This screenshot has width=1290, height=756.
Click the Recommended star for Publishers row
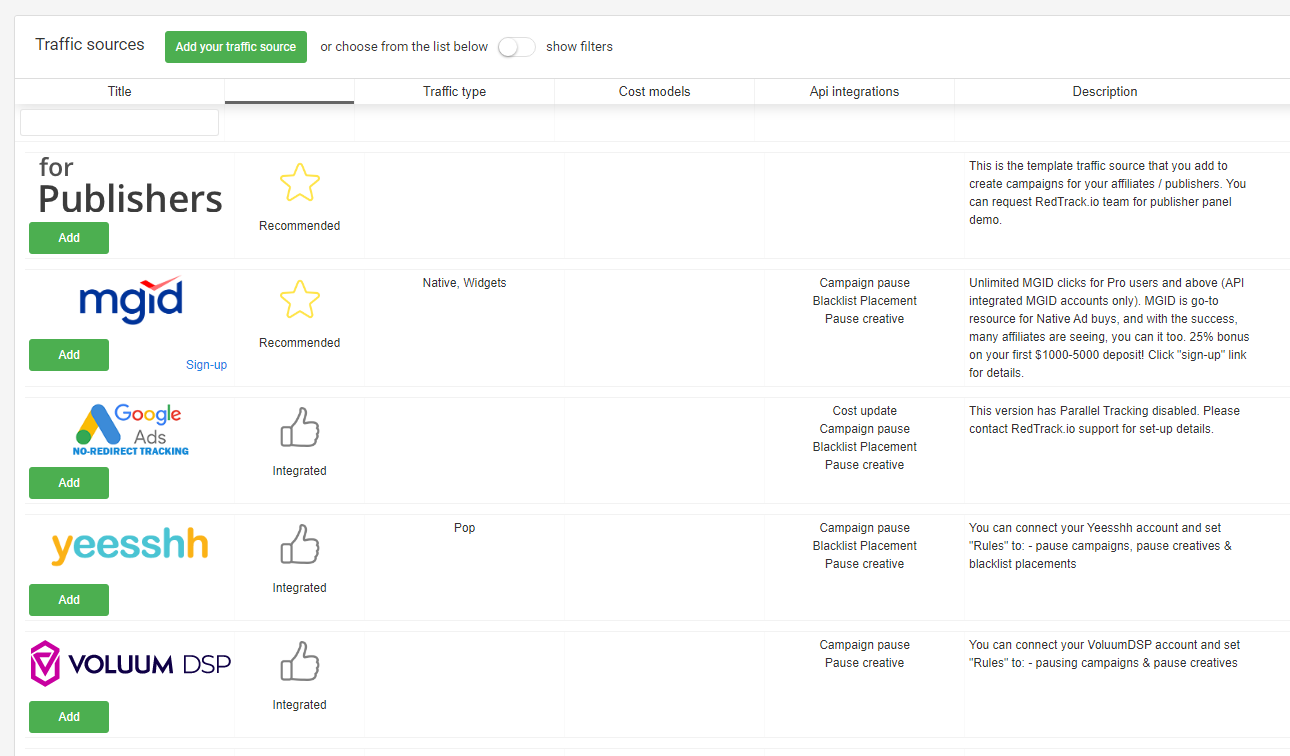point(300,183)
